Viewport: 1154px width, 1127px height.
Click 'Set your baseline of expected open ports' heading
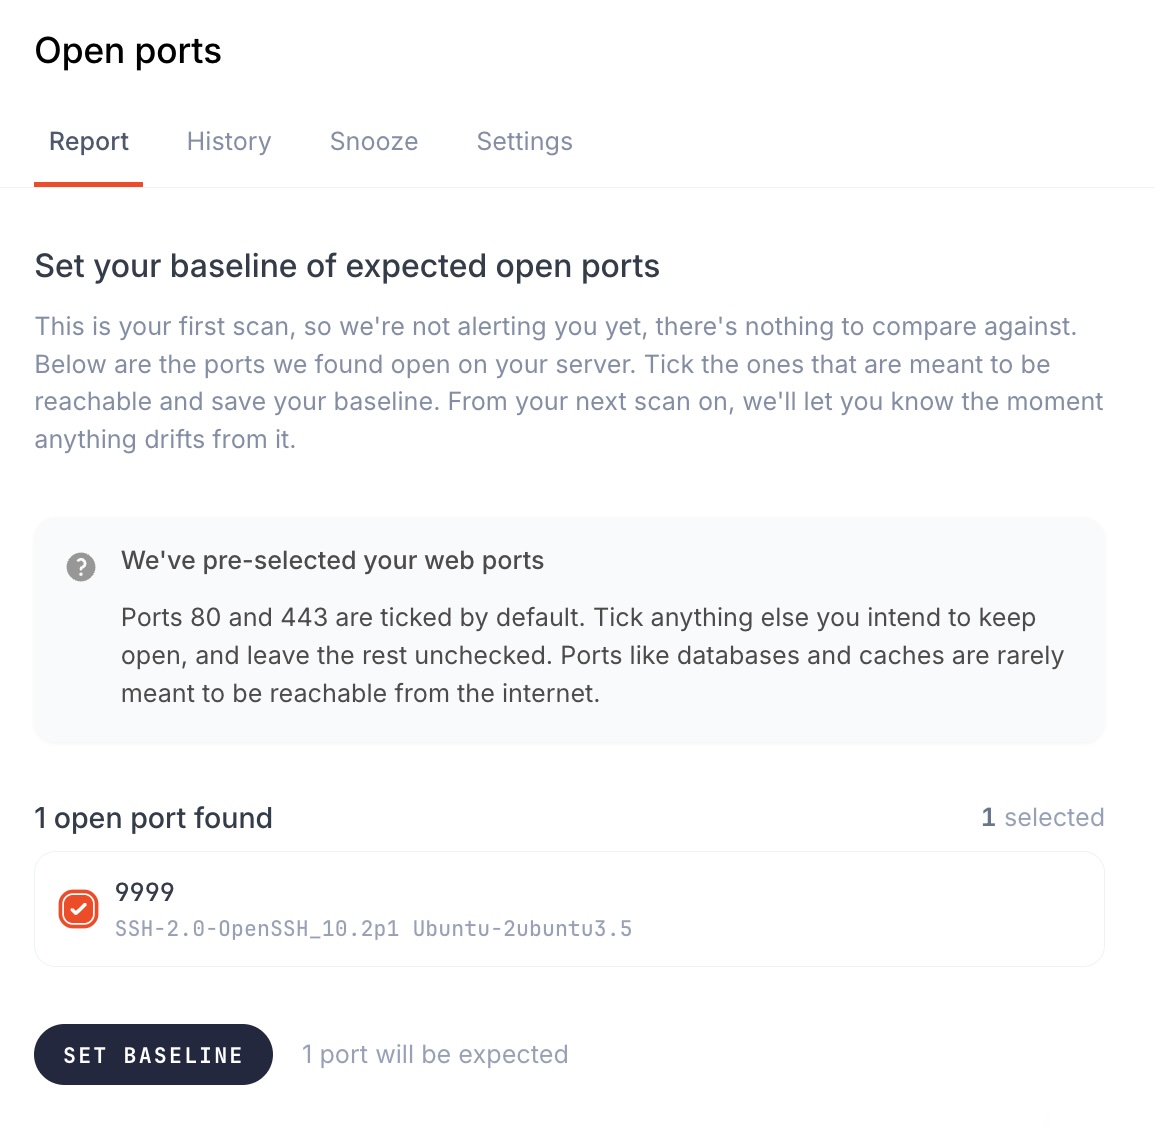click(x=347, y=266)
